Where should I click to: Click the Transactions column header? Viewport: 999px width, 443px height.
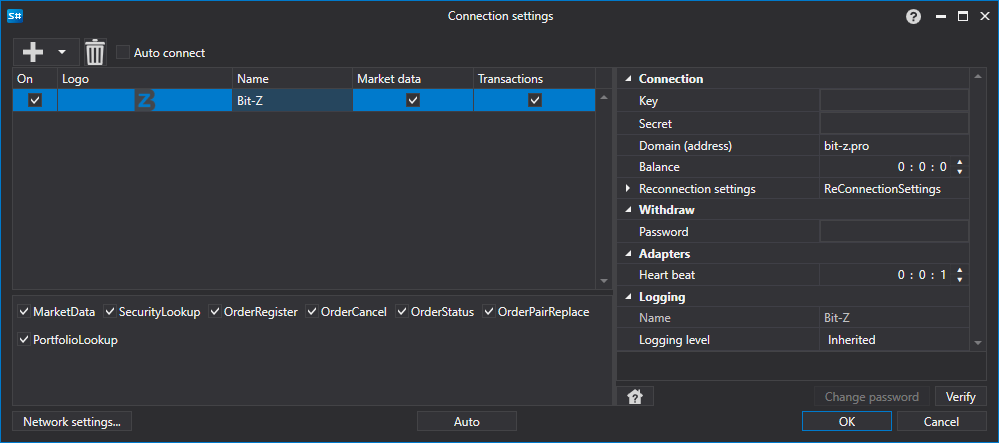tap(535, 79)
